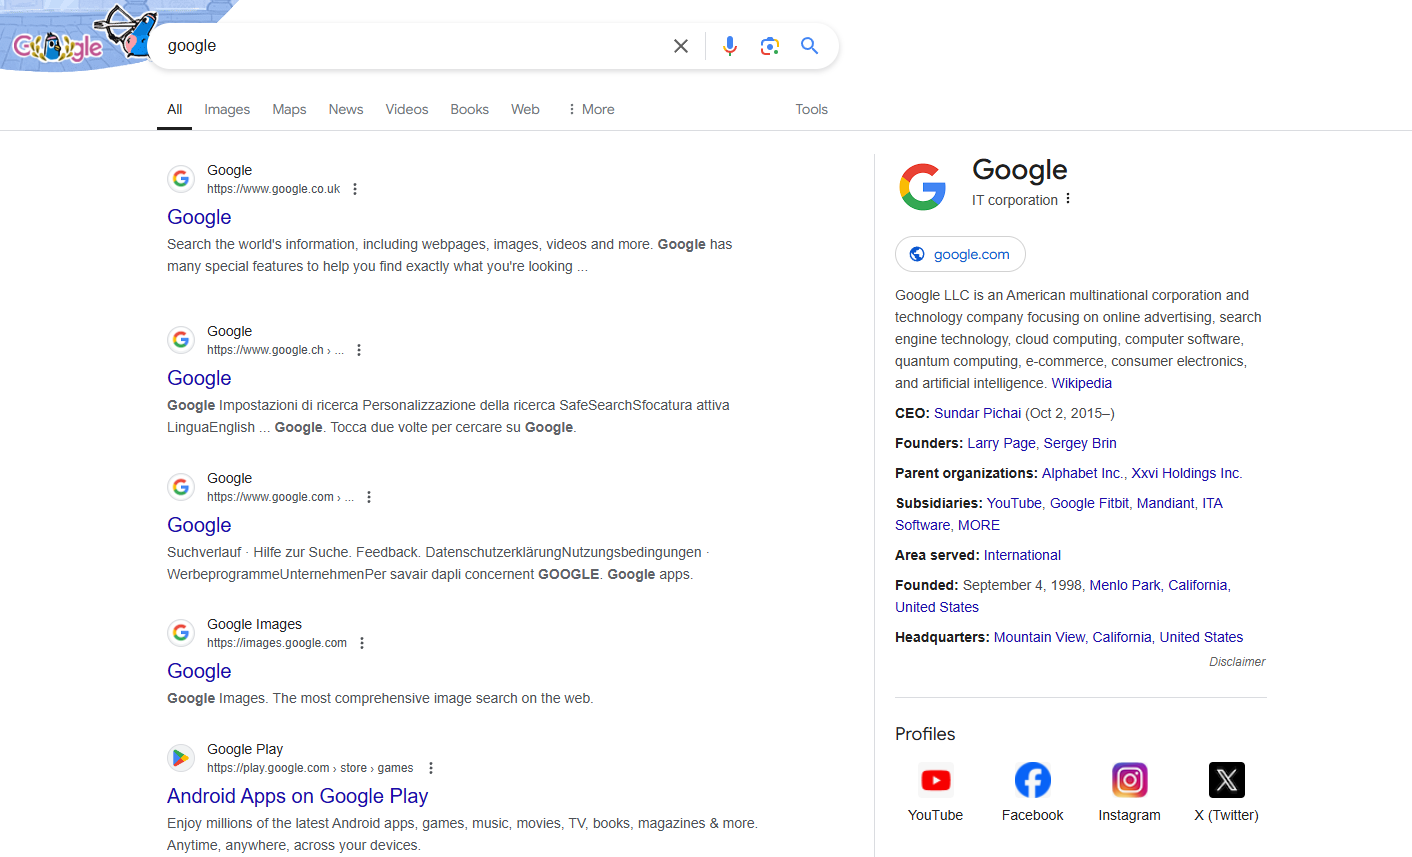Click the YouTube subsidiary link
Image resolution: width=1412 pixels, height=857 pixels.
(x=1014, y=503)
